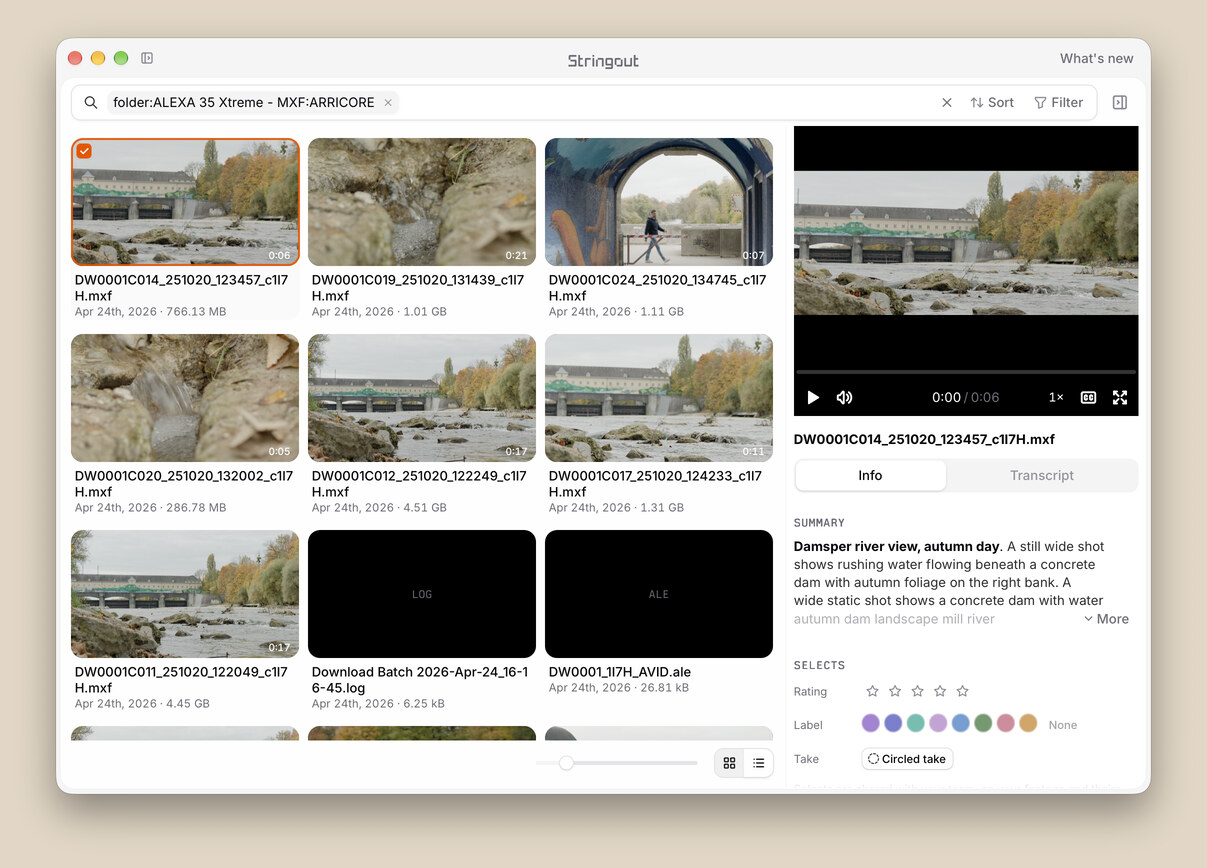Image resolution: width=1207 pixels, height=868 pixels.
Task: Toggle closed captions in the player
Action: (x=1089, y=397)
